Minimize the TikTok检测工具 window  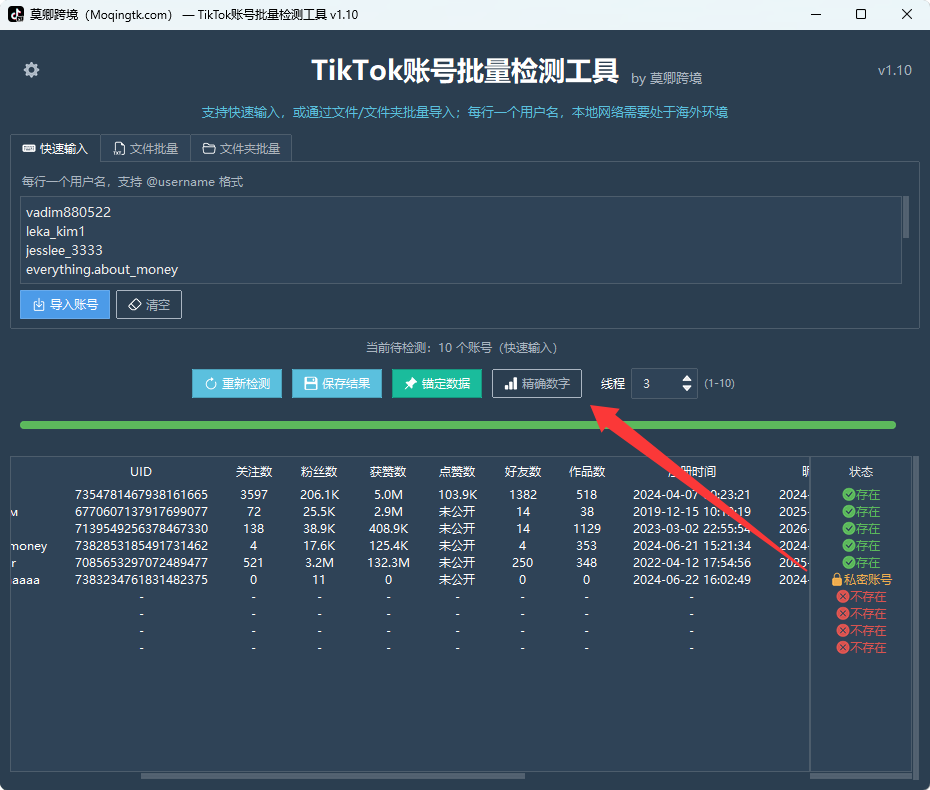(816, 14)
